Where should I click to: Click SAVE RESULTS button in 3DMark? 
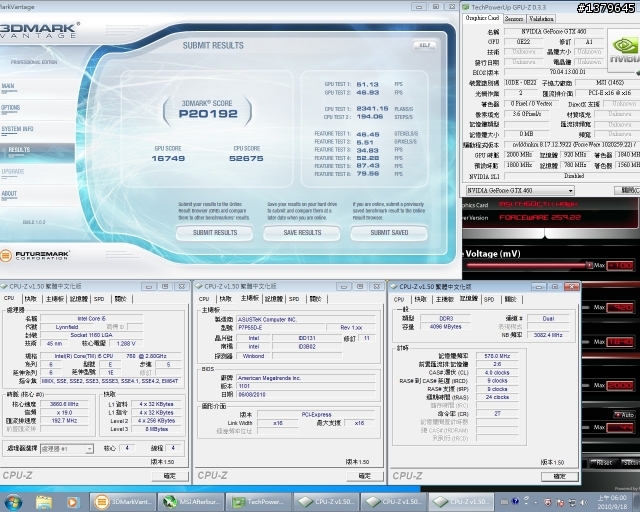tap(302, 233)
